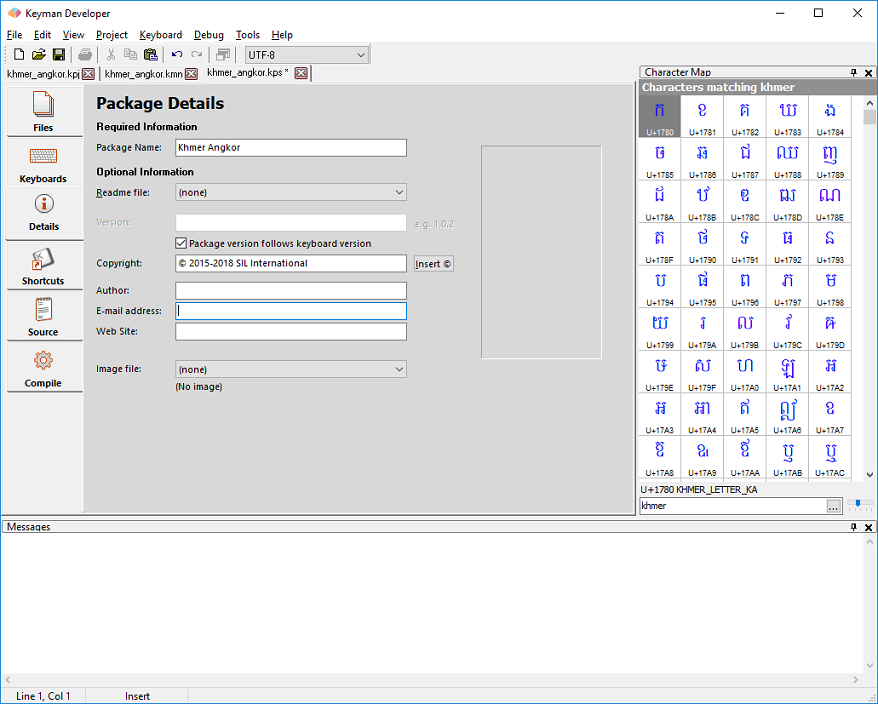Expand the Image file dropdown
Viewport: 878px width, 704px height.
pyautogui.click(x=399, y=369)
